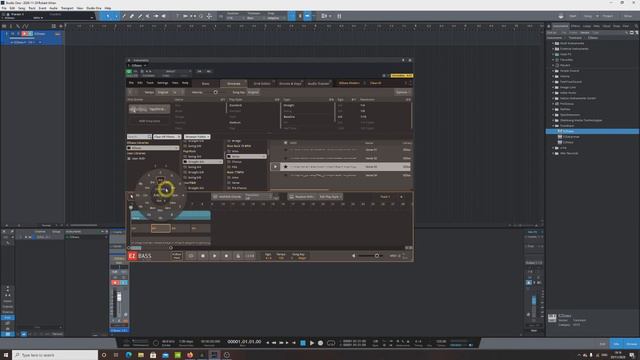Open the Effects tab in the browser
This screenshot has width=640, height=360.
tap(576, 26)
